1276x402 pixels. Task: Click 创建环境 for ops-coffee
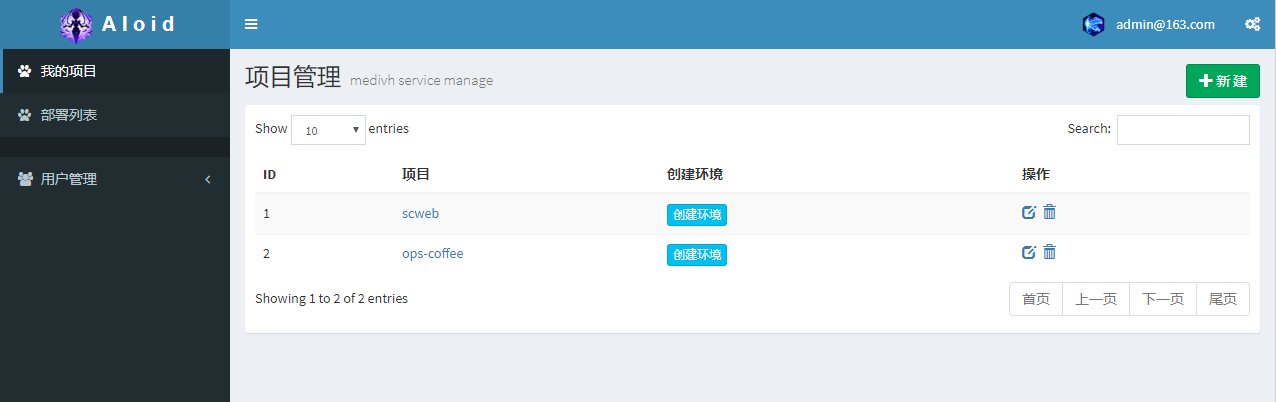coord(696,255)
